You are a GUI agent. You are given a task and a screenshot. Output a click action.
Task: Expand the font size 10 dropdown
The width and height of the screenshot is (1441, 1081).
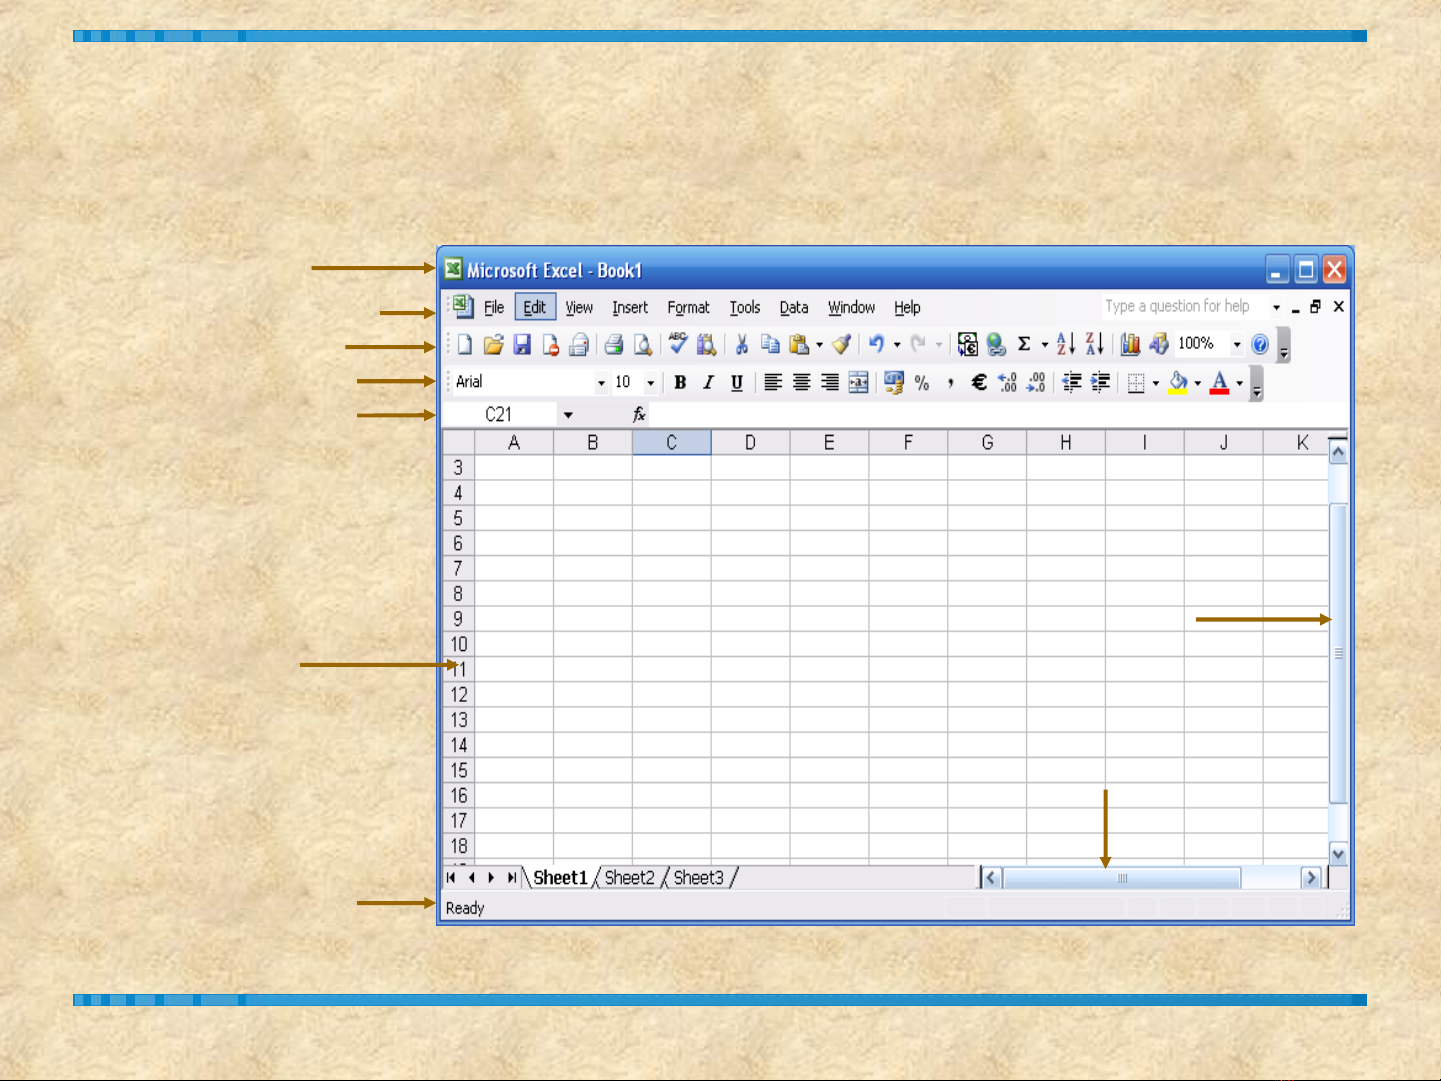[x=650, y=383]
